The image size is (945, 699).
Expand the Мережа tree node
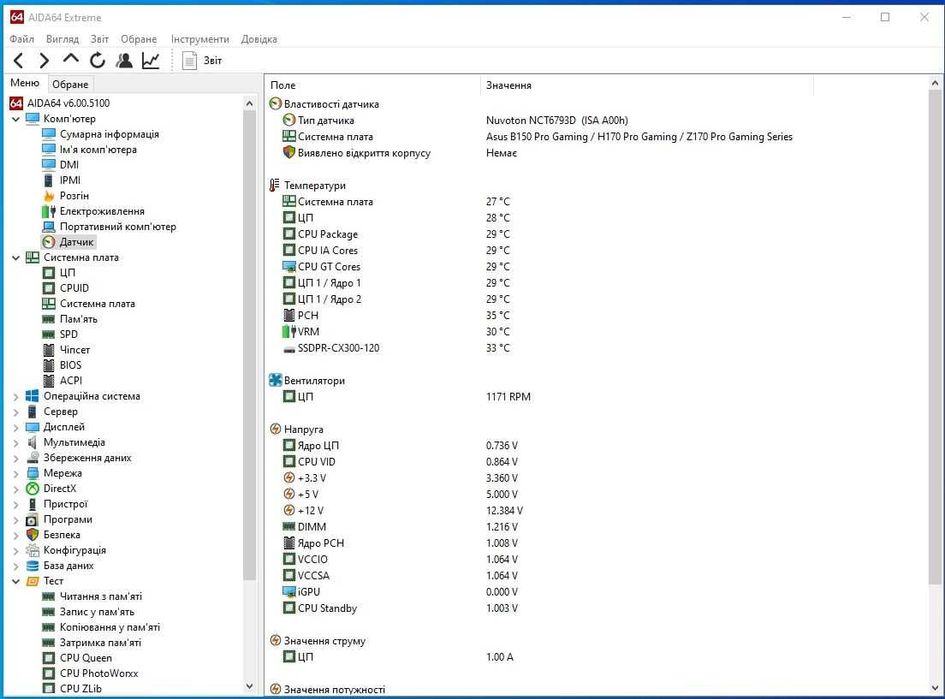(16, 474)
